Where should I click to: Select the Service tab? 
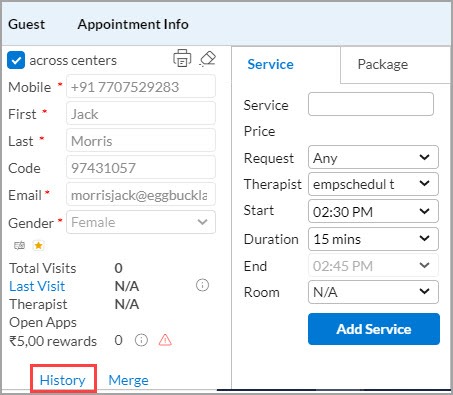(270, 65)
